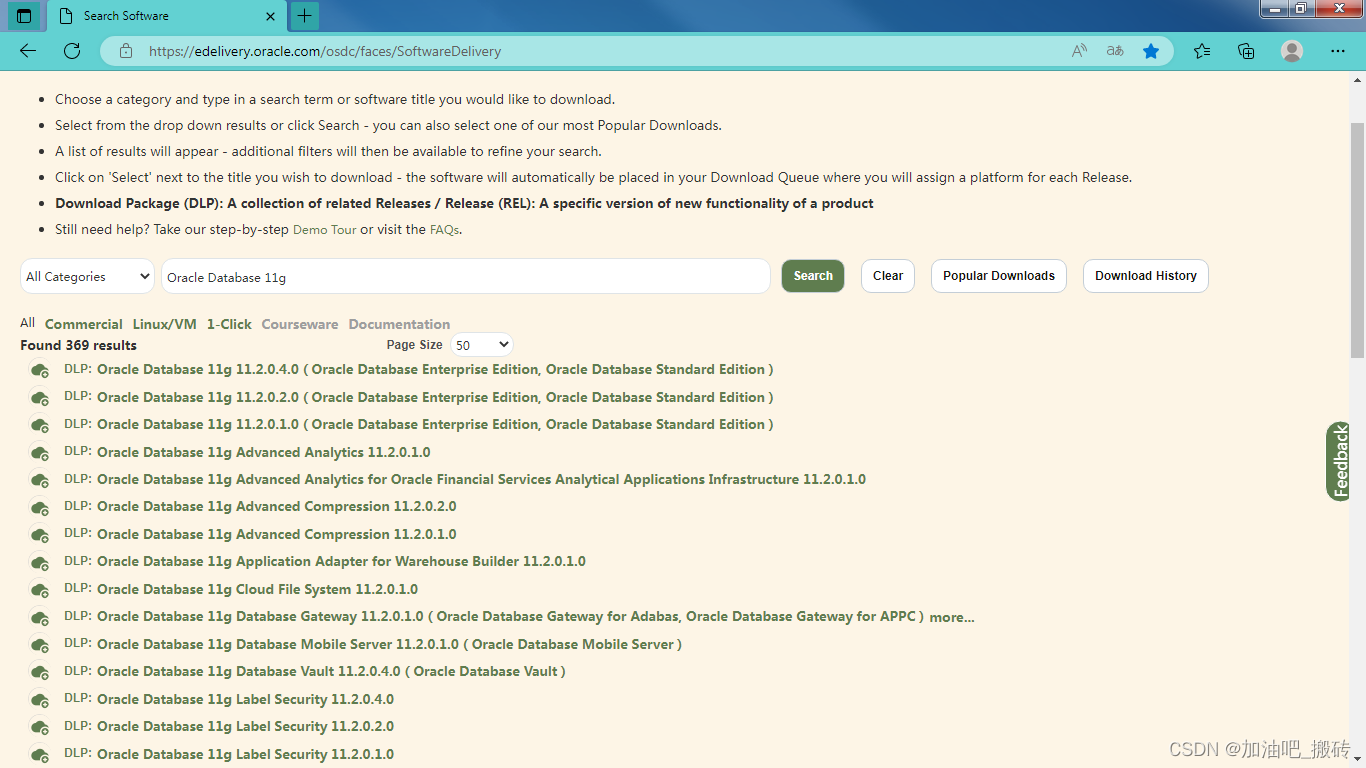Open the translate page icon

1114,51
